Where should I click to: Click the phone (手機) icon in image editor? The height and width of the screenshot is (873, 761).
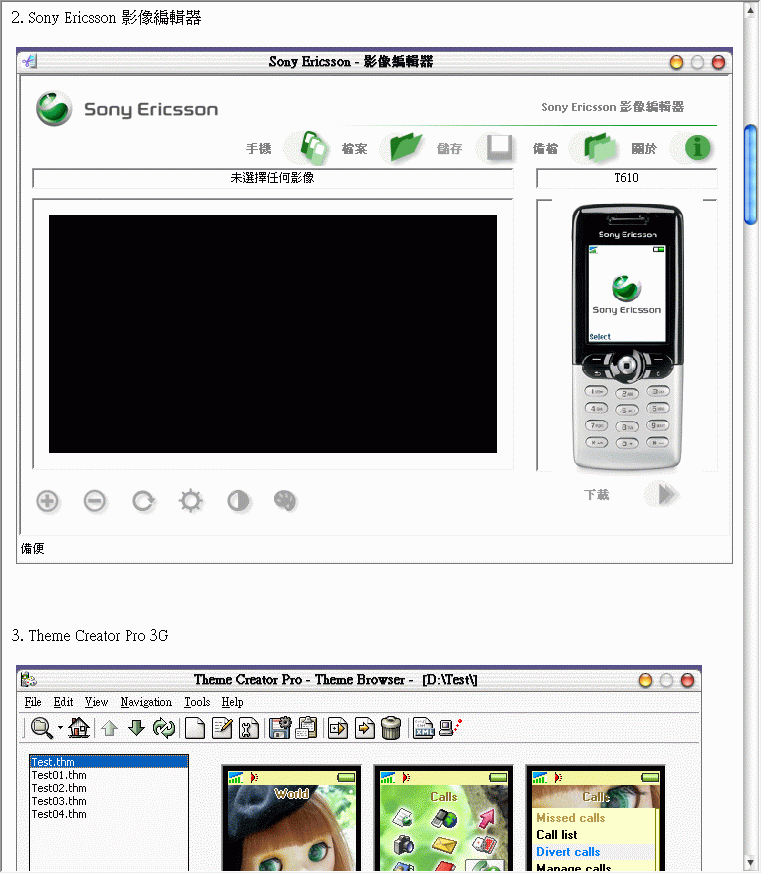tap(314, 148)
